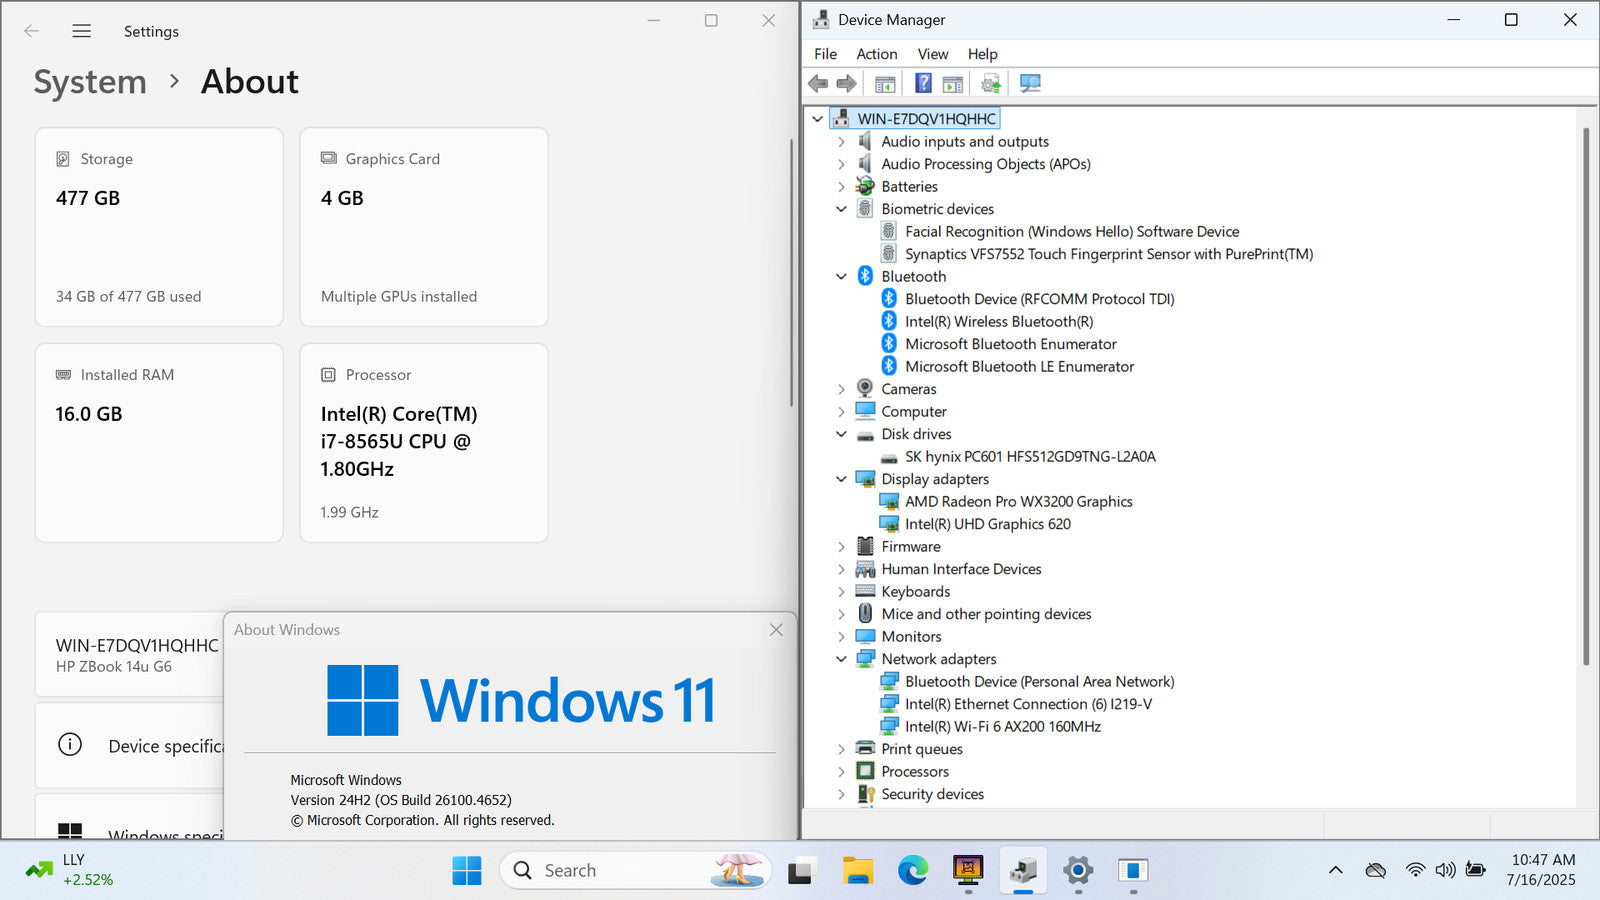Switch to Settings gear icon on taskbar

pos(1077,870)
